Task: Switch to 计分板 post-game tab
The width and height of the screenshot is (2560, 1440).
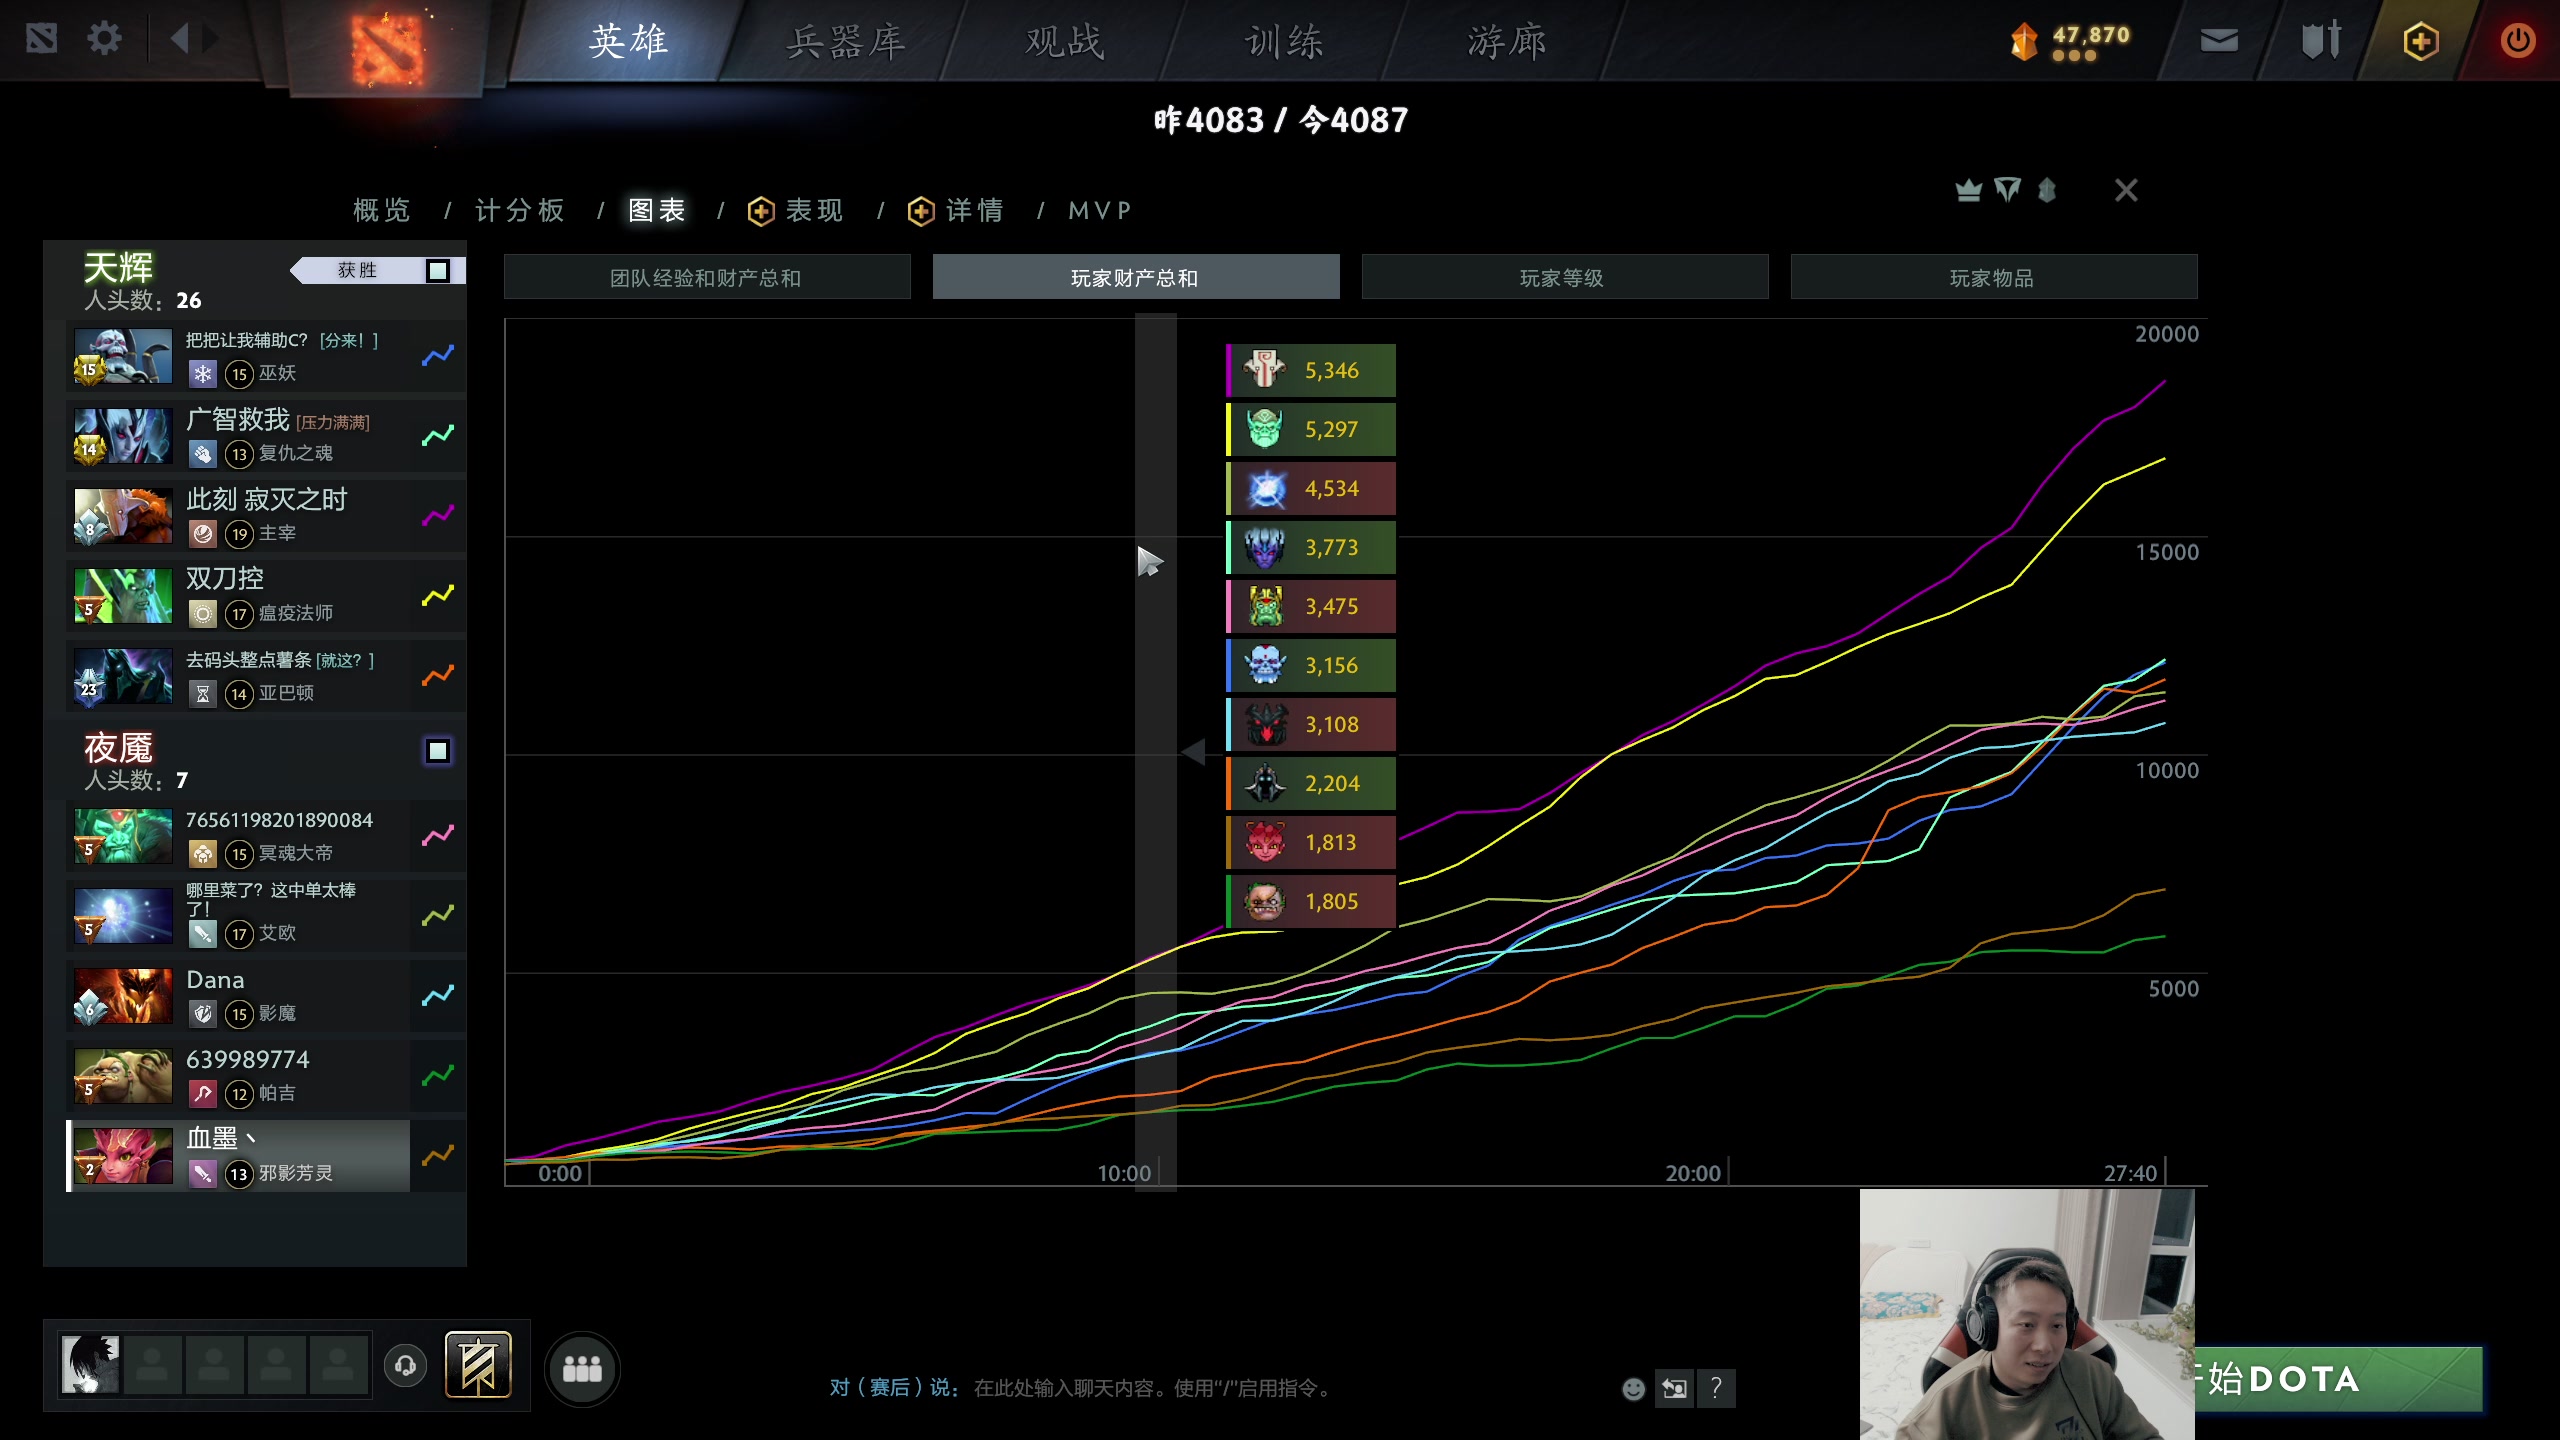Action: point(520,210)
